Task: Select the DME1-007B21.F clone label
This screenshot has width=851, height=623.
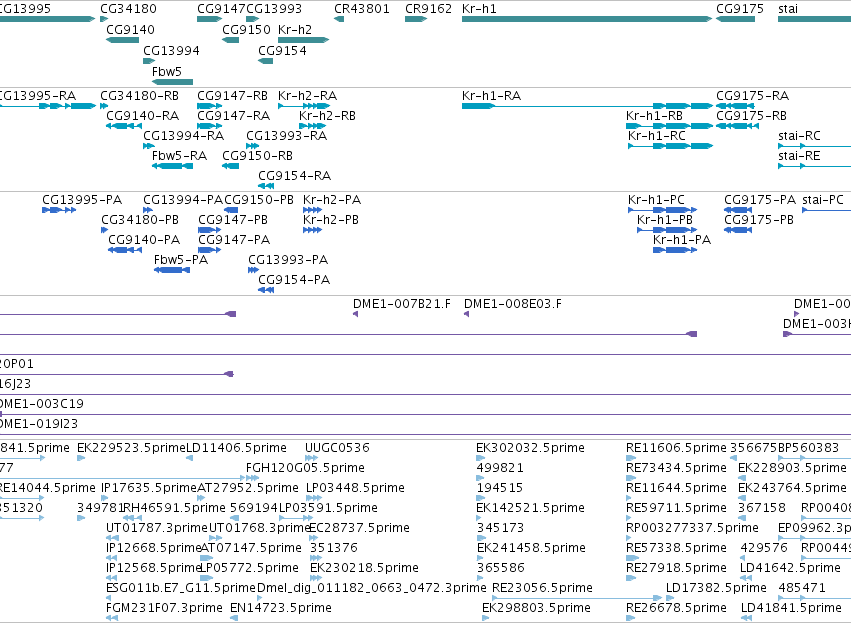Action: pos(402,304)
